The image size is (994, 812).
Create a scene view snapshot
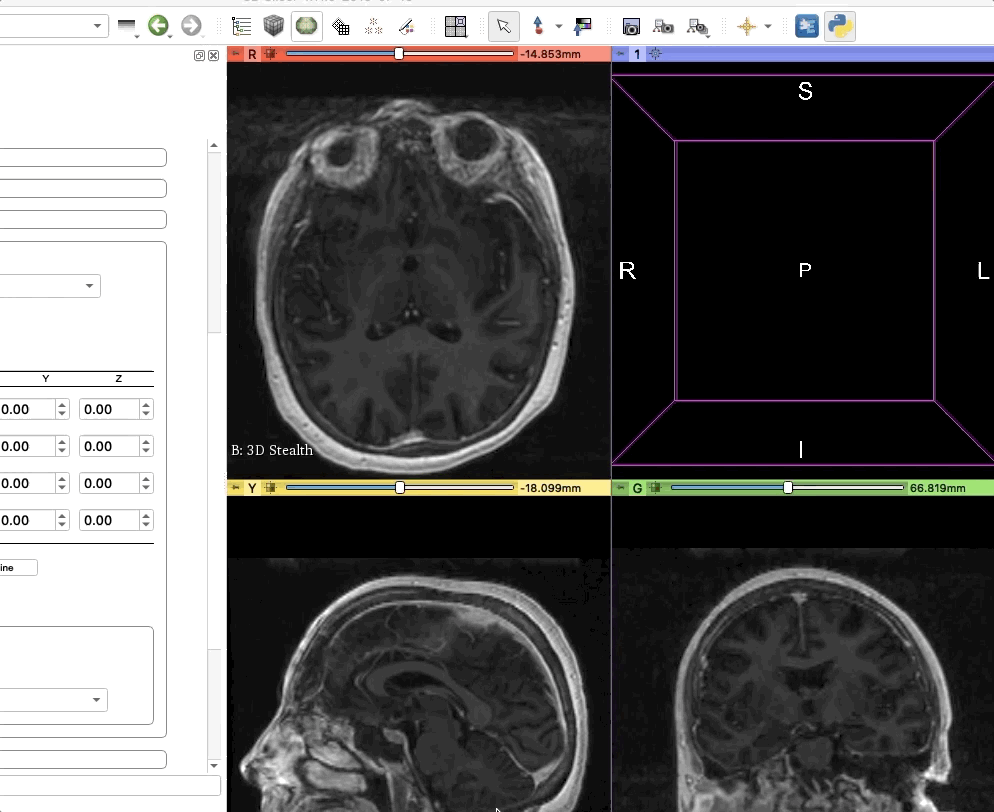(663, 27)
